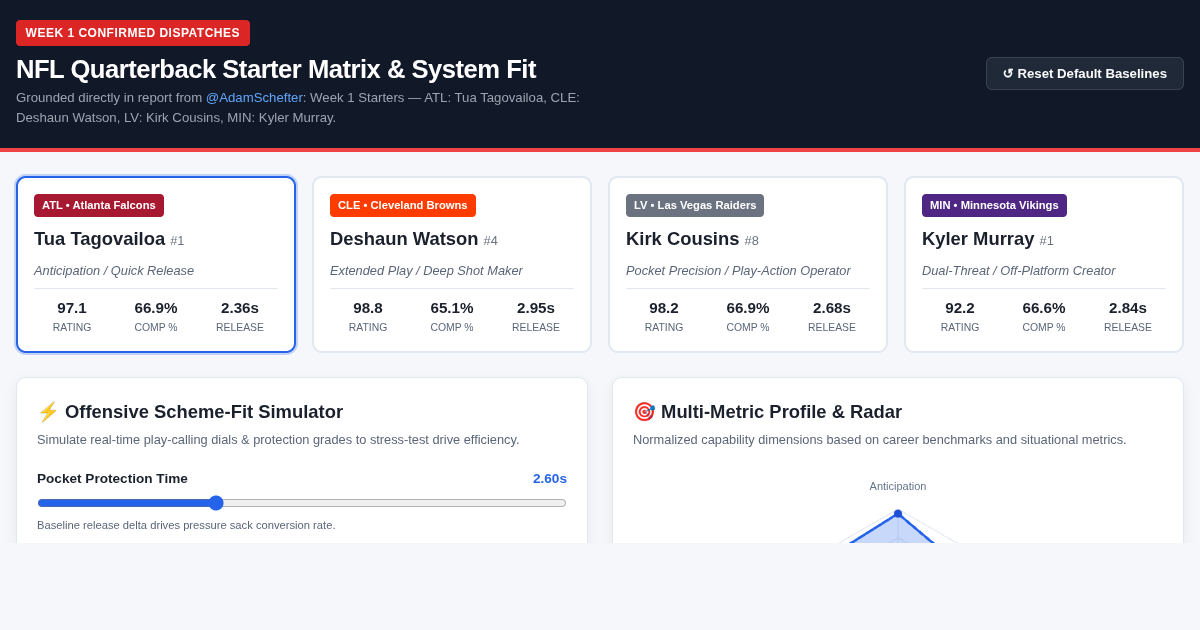Choose the Kyler Murray quarterback card
This screenshot has width=1200, height=630.
click(1044, 265)
